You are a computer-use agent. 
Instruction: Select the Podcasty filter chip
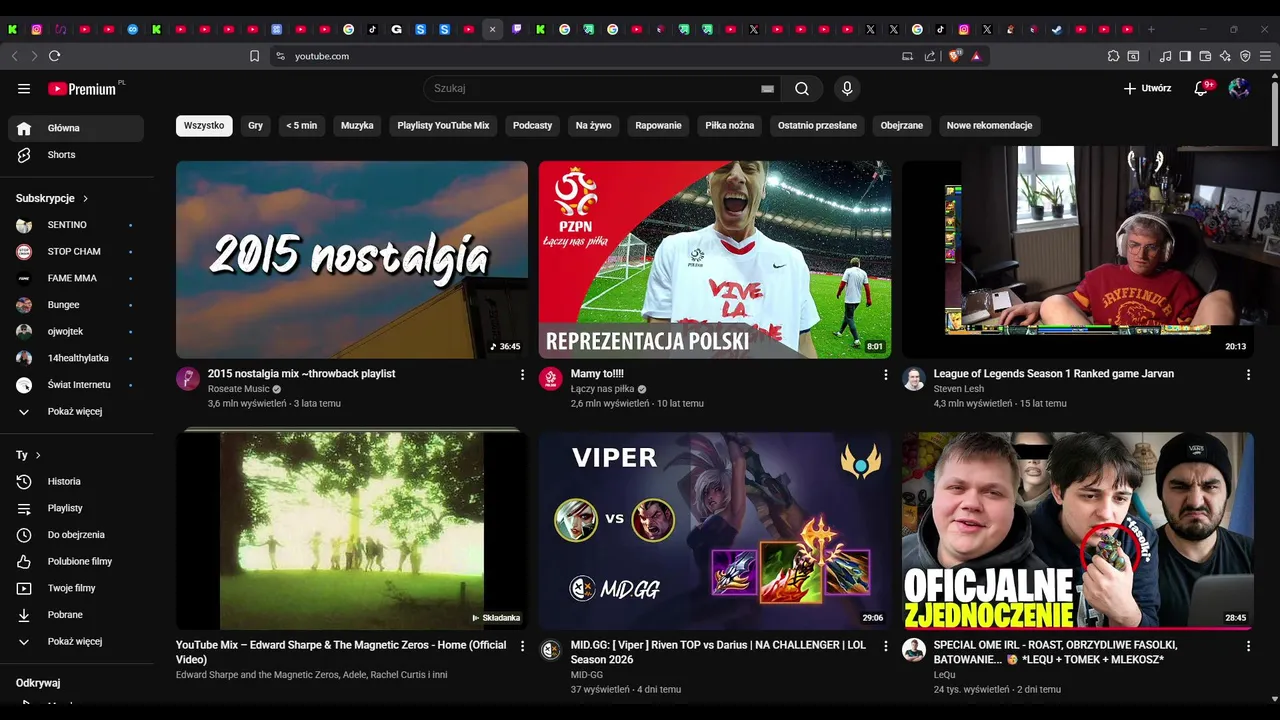pyautogui.click(x=532, y=126)
